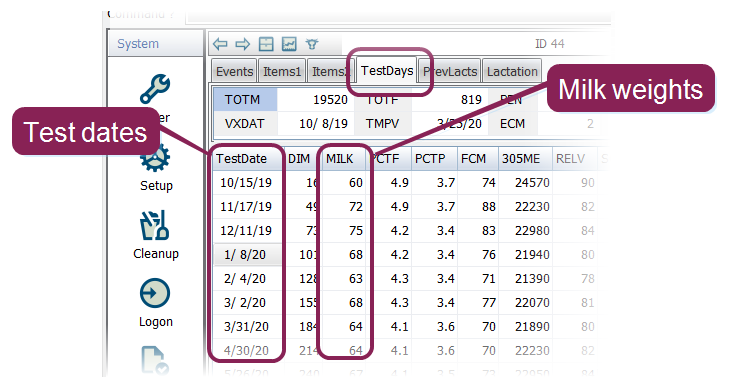Select test date 4/30/20 row
732x389 pixels.
tap(246, 351)
